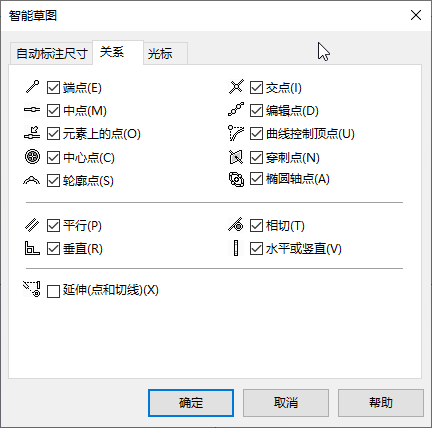Image resolution: width=432 pixels, height=428 pixels.
Task: Toggle the 水平或竖直(V) checkbox
Action: point(256,249)
